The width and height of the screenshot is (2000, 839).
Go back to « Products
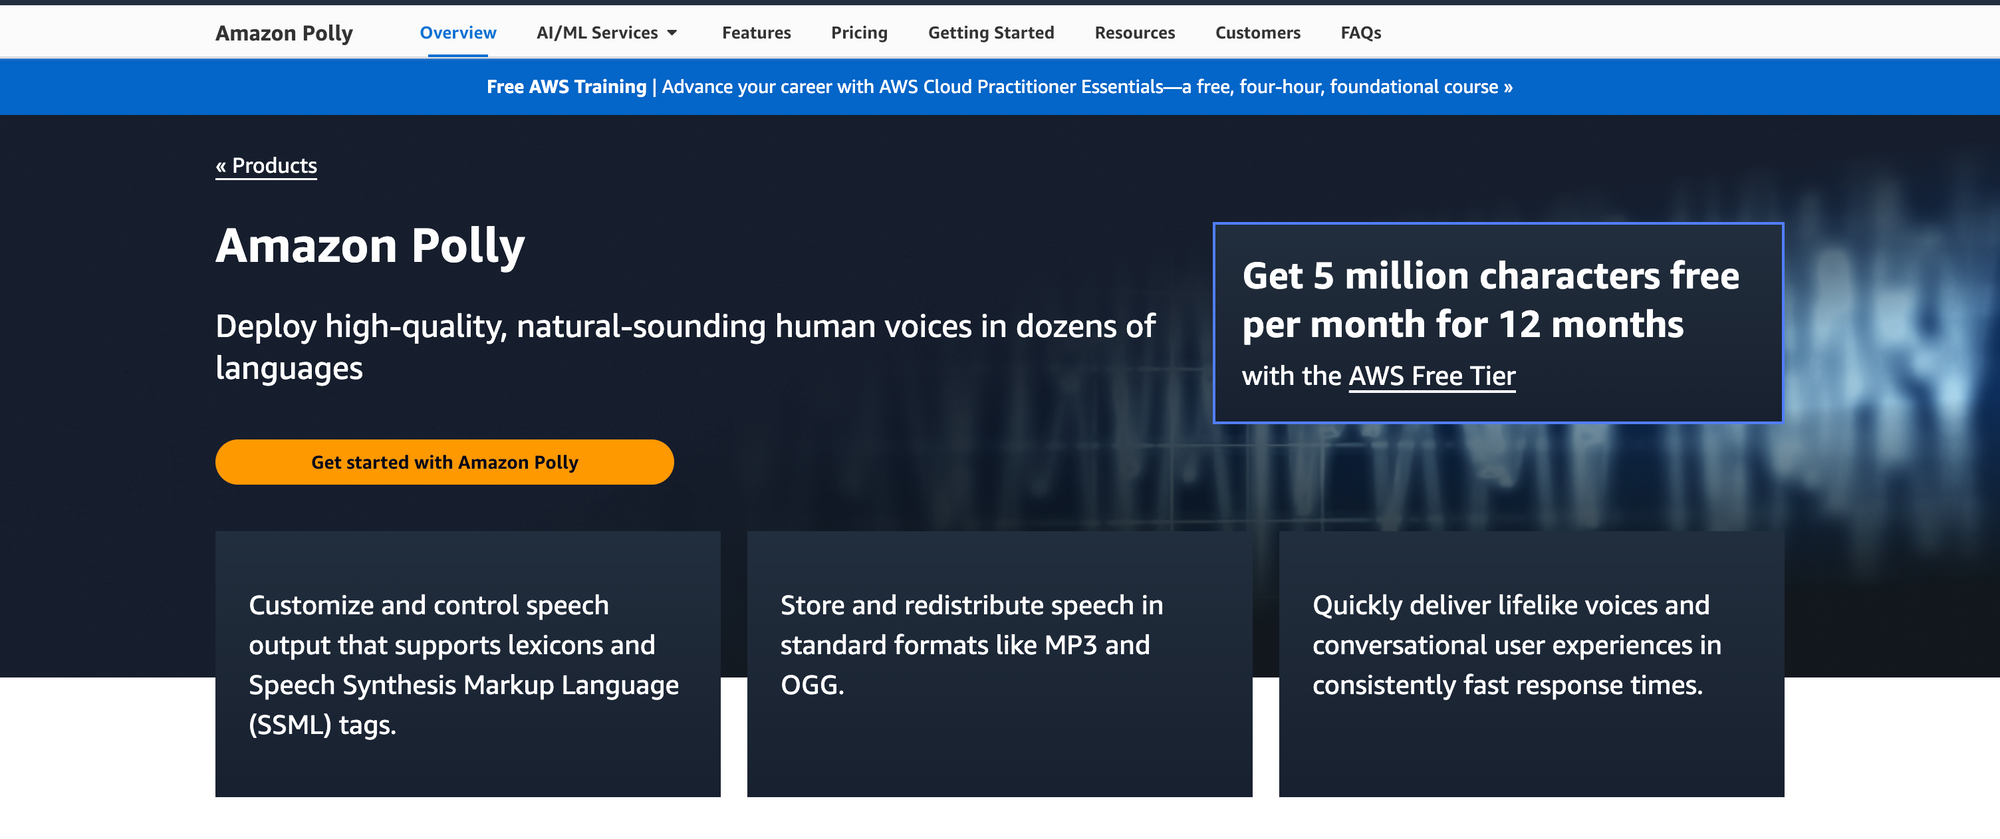click(x=266, y=166)
